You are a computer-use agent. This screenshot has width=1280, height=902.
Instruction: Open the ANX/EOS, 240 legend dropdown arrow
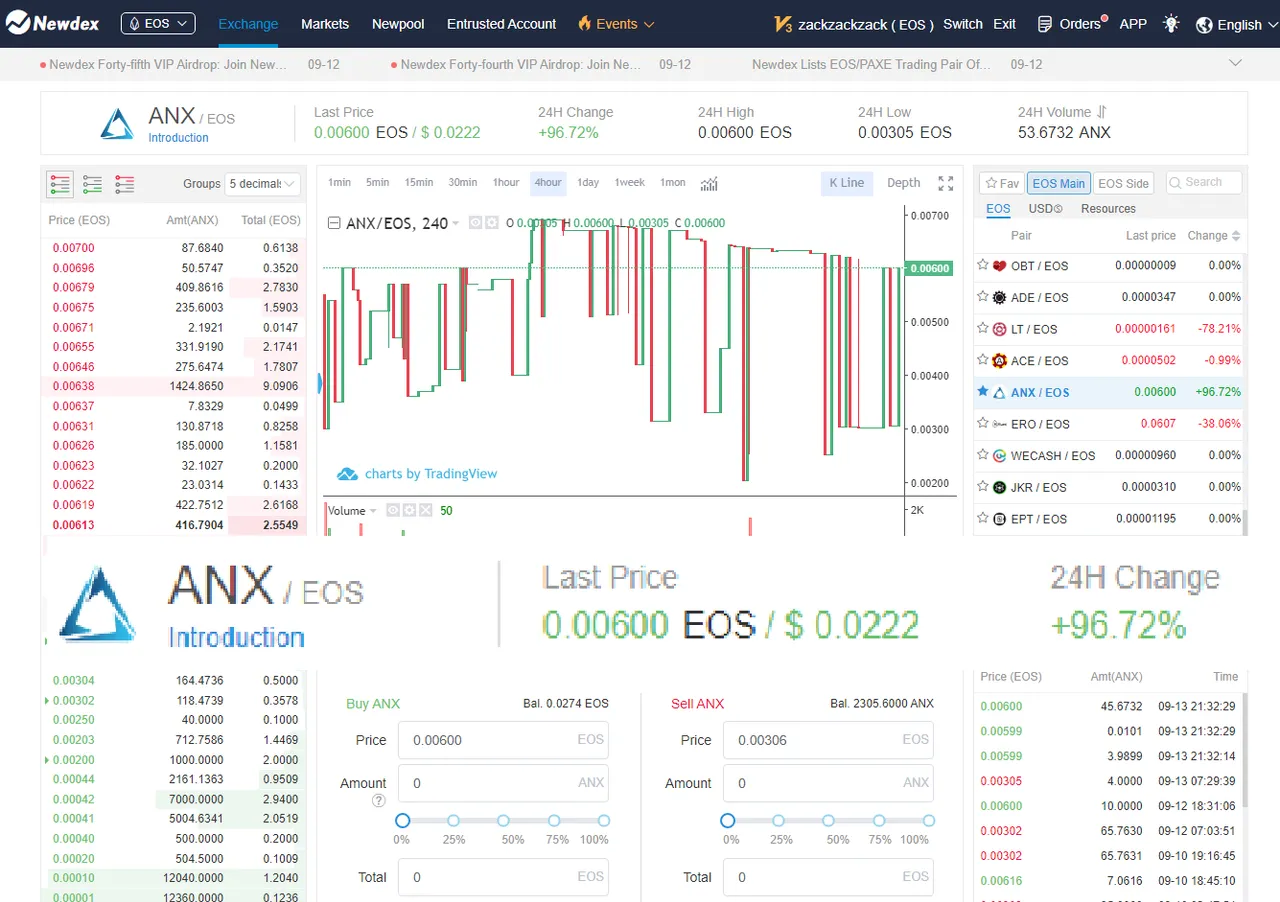(x=456, y=223)
